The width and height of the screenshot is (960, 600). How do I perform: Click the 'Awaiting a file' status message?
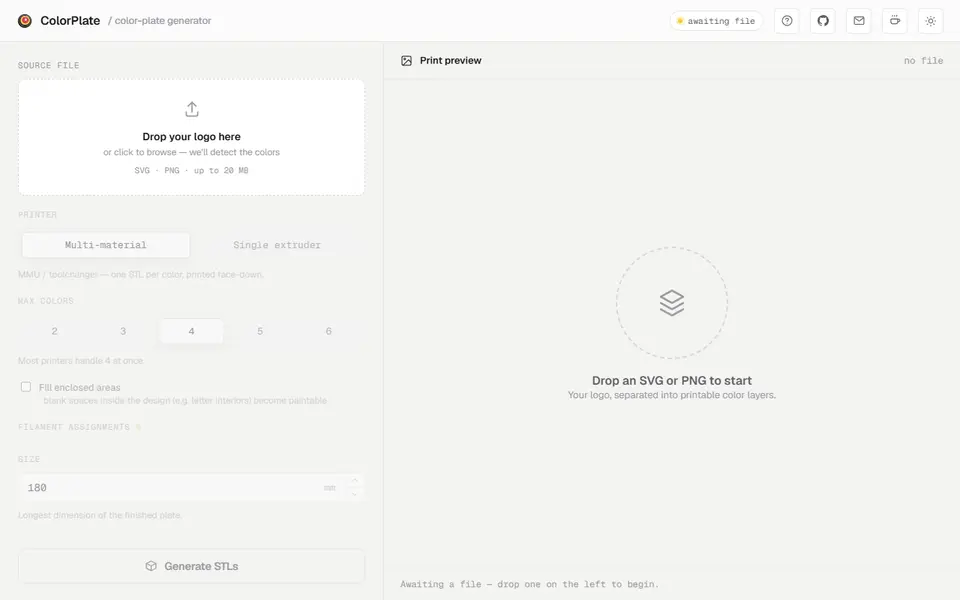pos(530,584)
